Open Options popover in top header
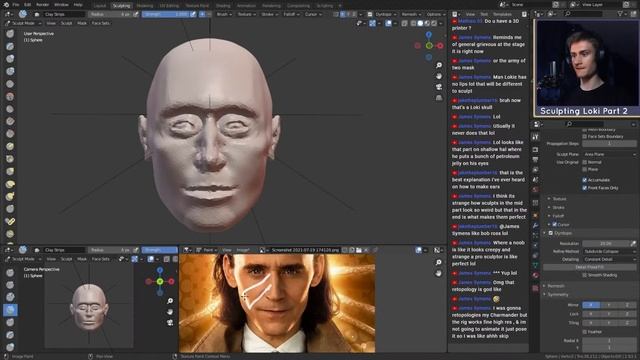Image resolution: width=640 pixels, height=360 pixels. tap(435, 14)
